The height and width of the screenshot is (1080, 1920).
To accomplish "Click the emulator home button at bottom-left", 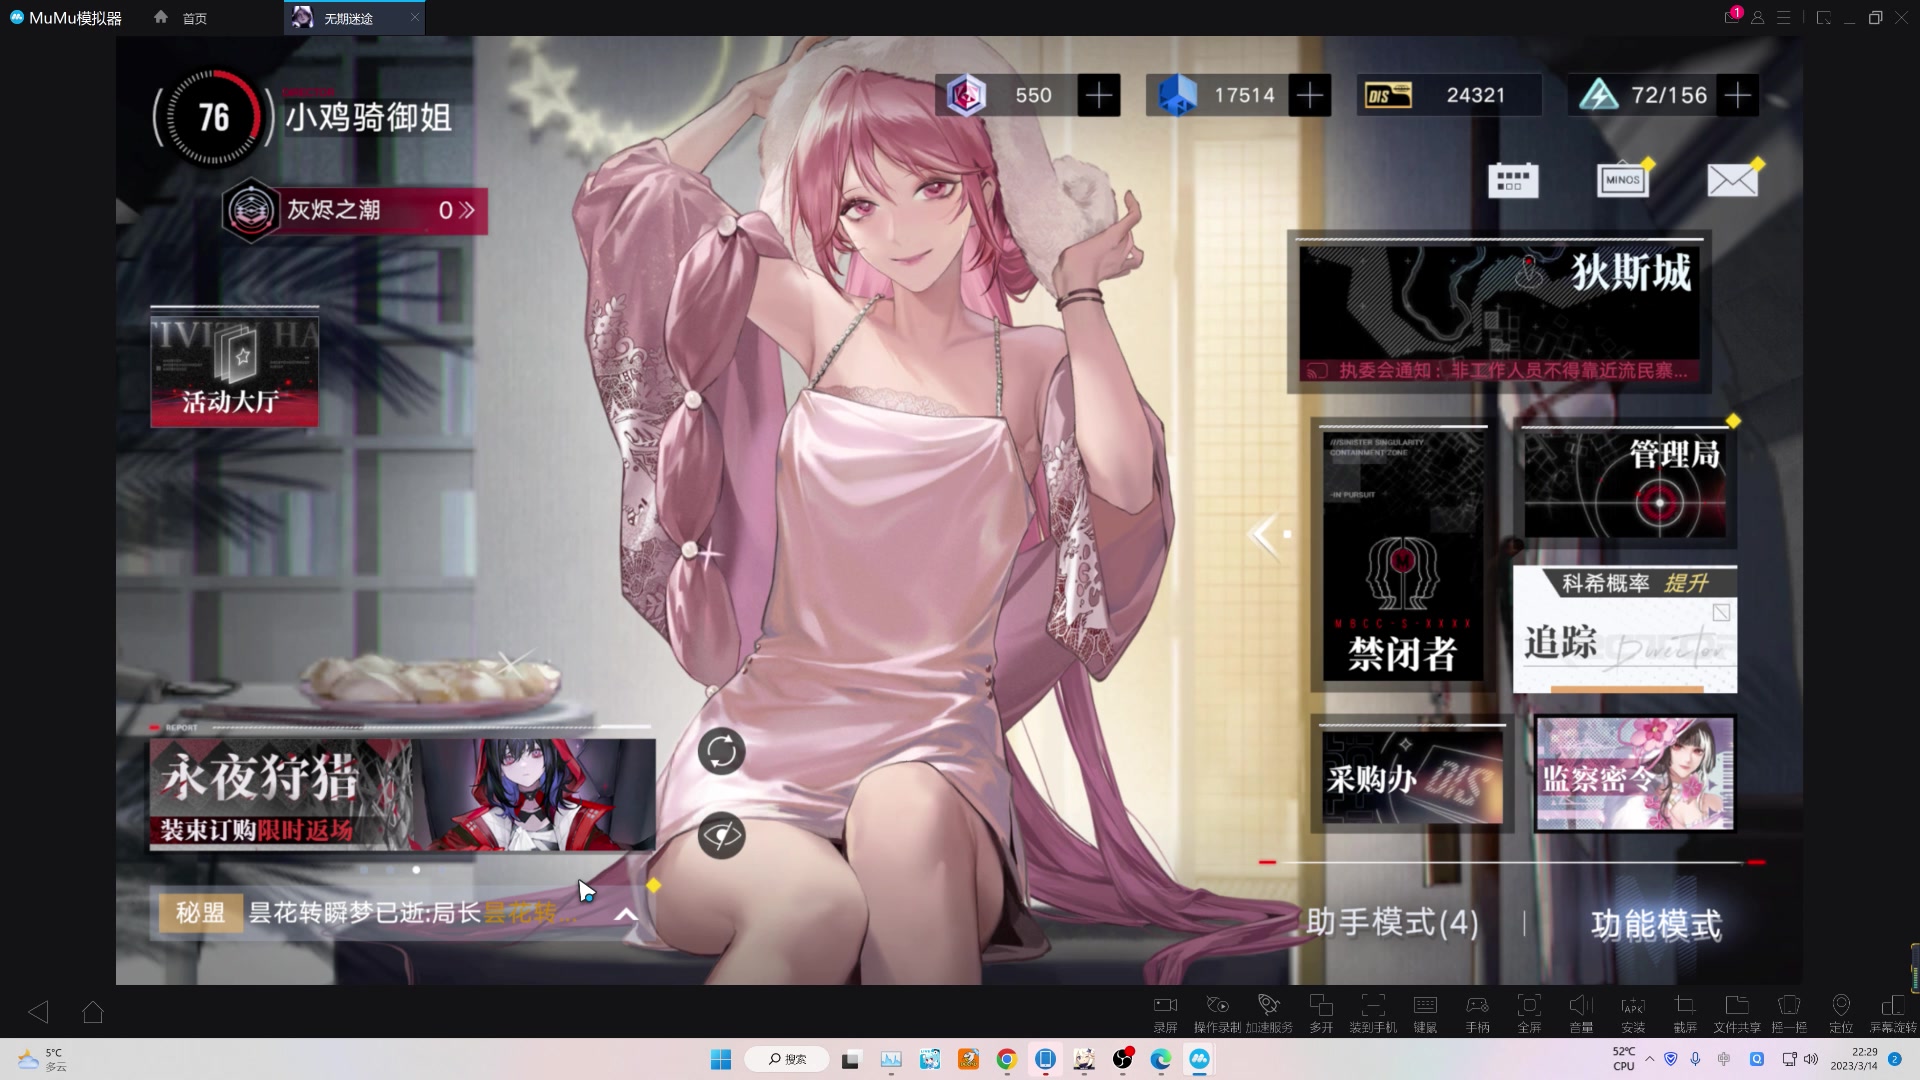I will [x=93, y=1012].
